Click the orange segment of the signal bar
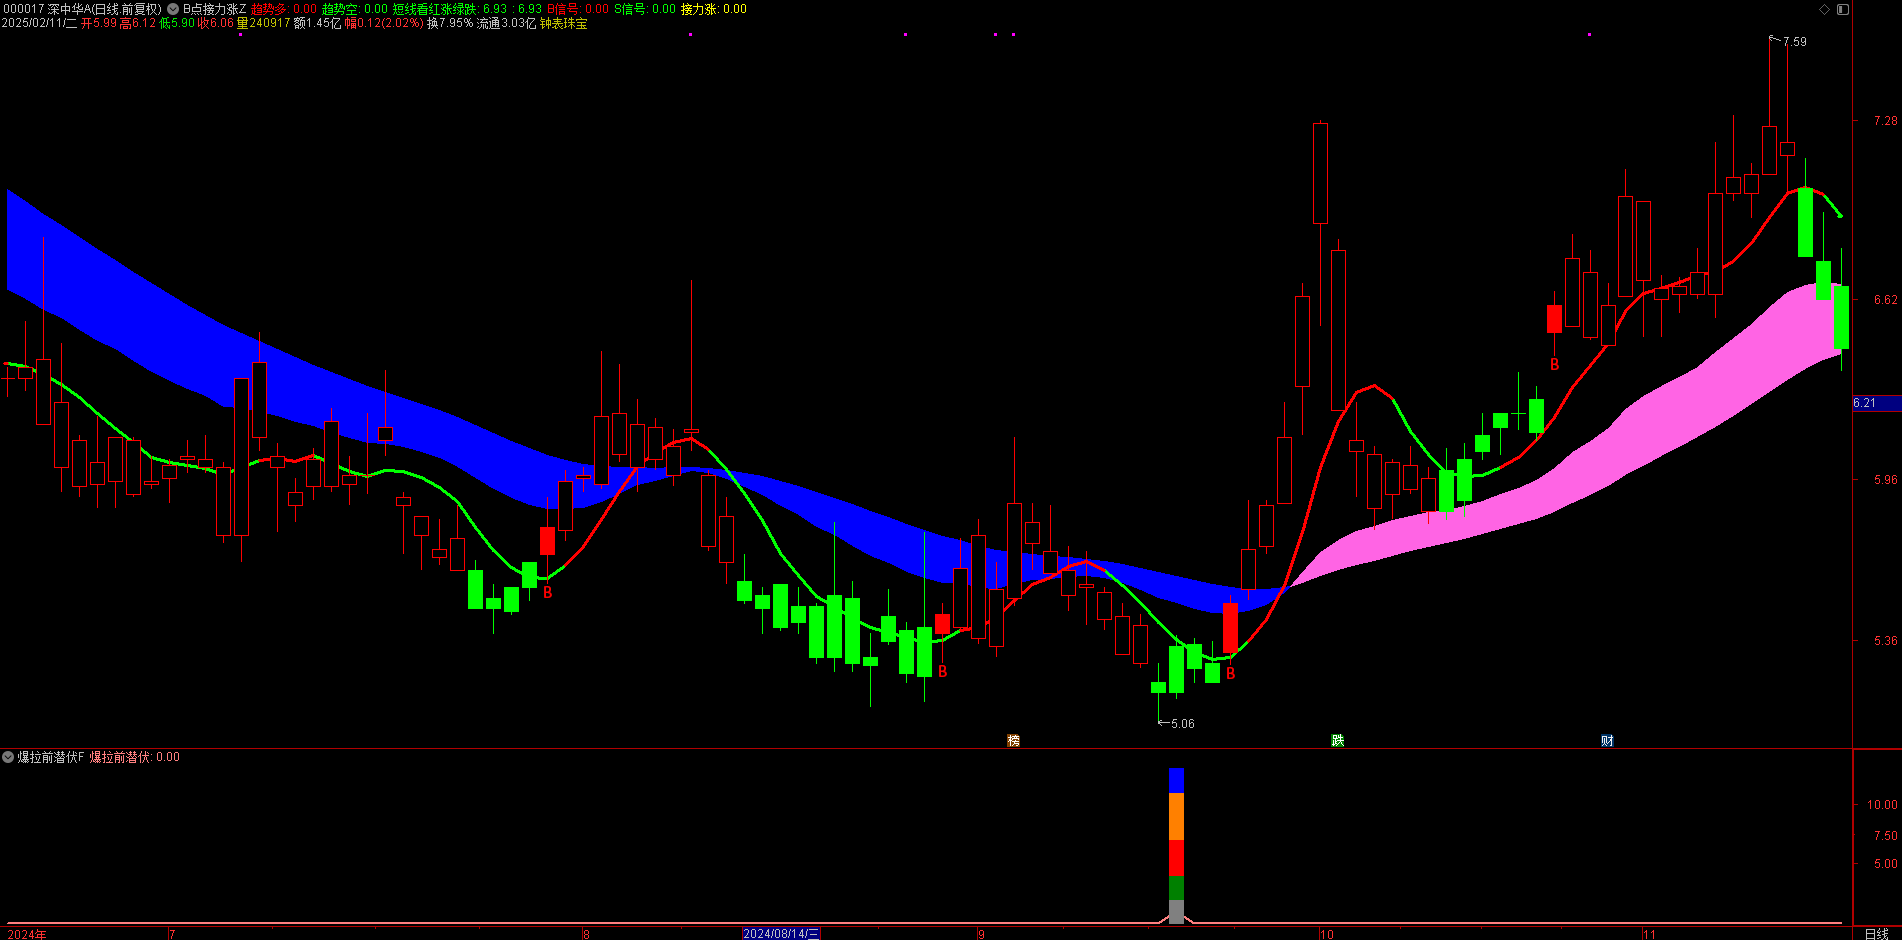Viewport: 1902px width, 940px height. click(x=1176, y=816)
